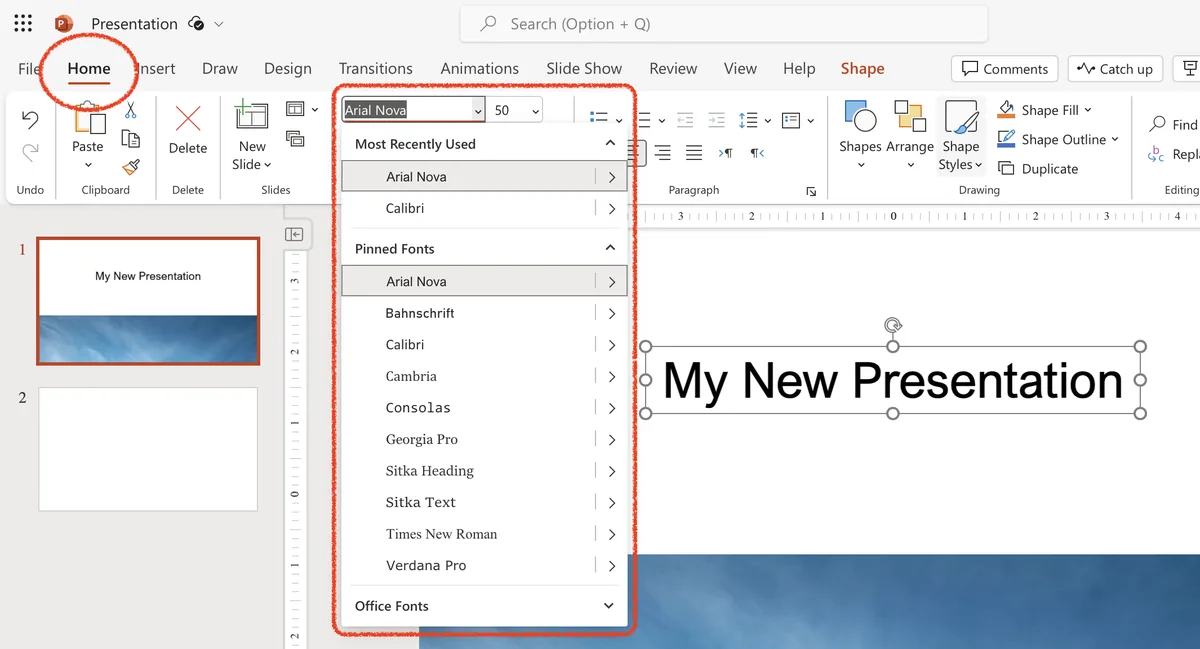Image resolution: width=1200 pixels, height=649 pixels.
Task: Cut selection with the scissors icon
Action: point(130,111)
